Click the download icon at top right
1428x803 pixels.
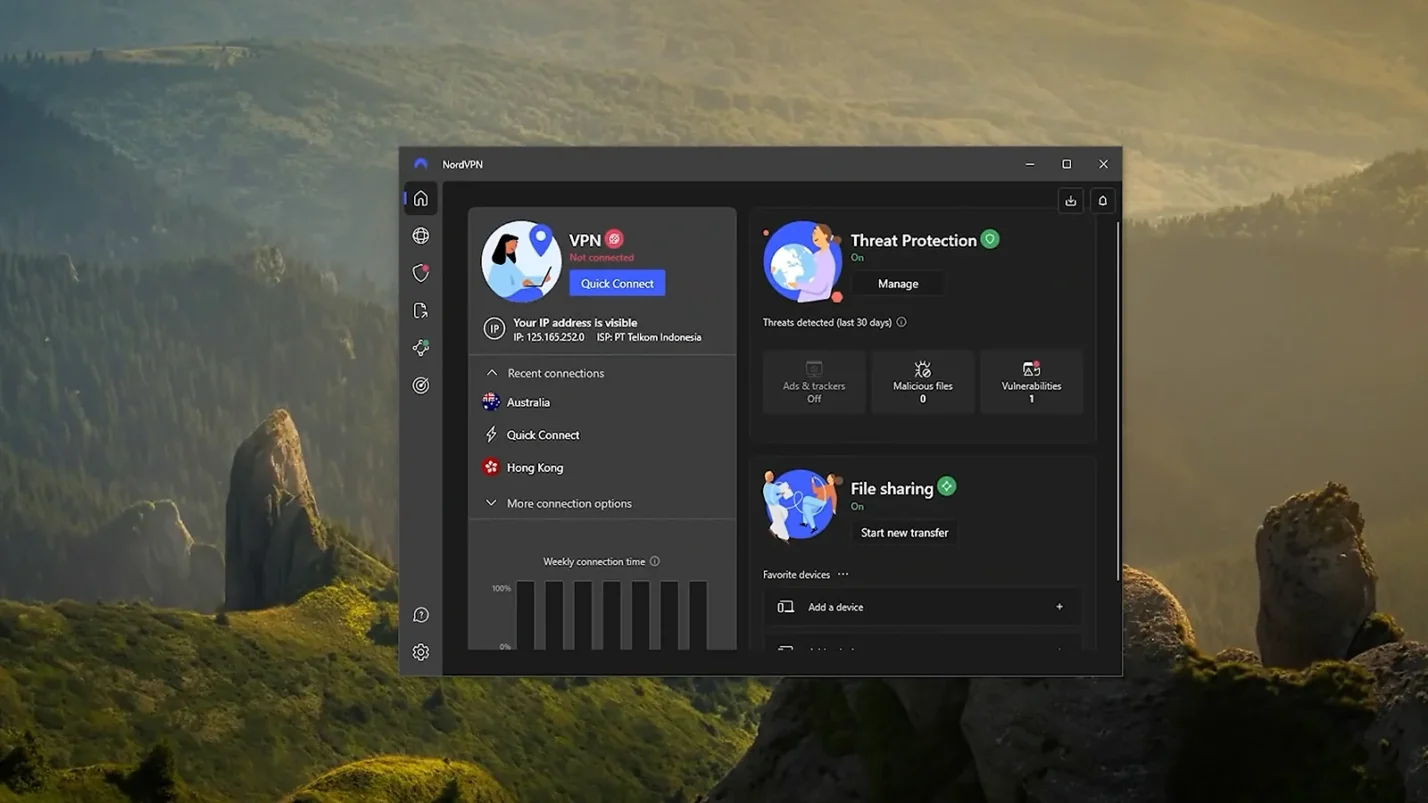[1071, 201]
